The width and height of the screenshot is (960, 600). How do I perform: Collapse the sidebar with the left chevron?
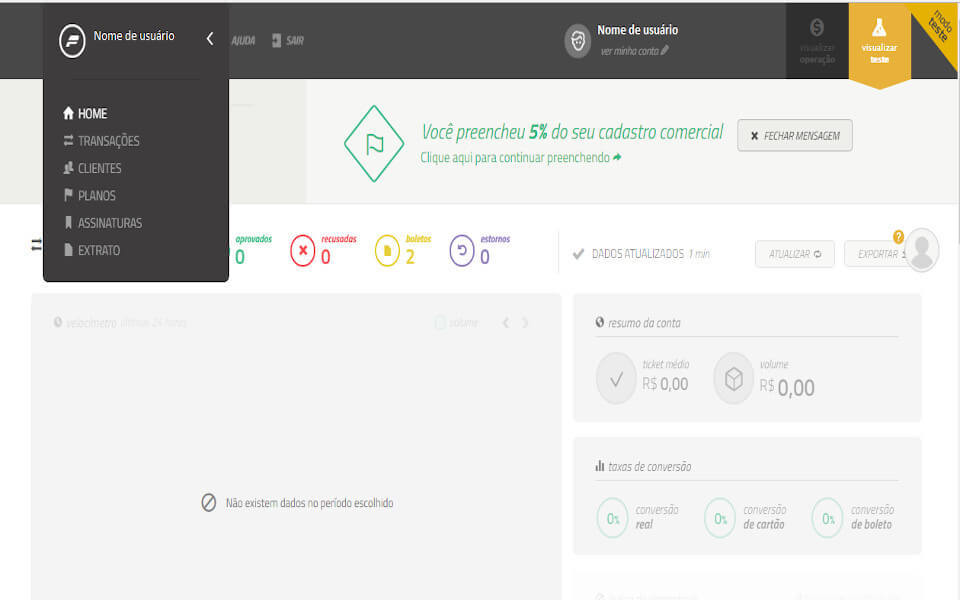click(x=209, y=39)
